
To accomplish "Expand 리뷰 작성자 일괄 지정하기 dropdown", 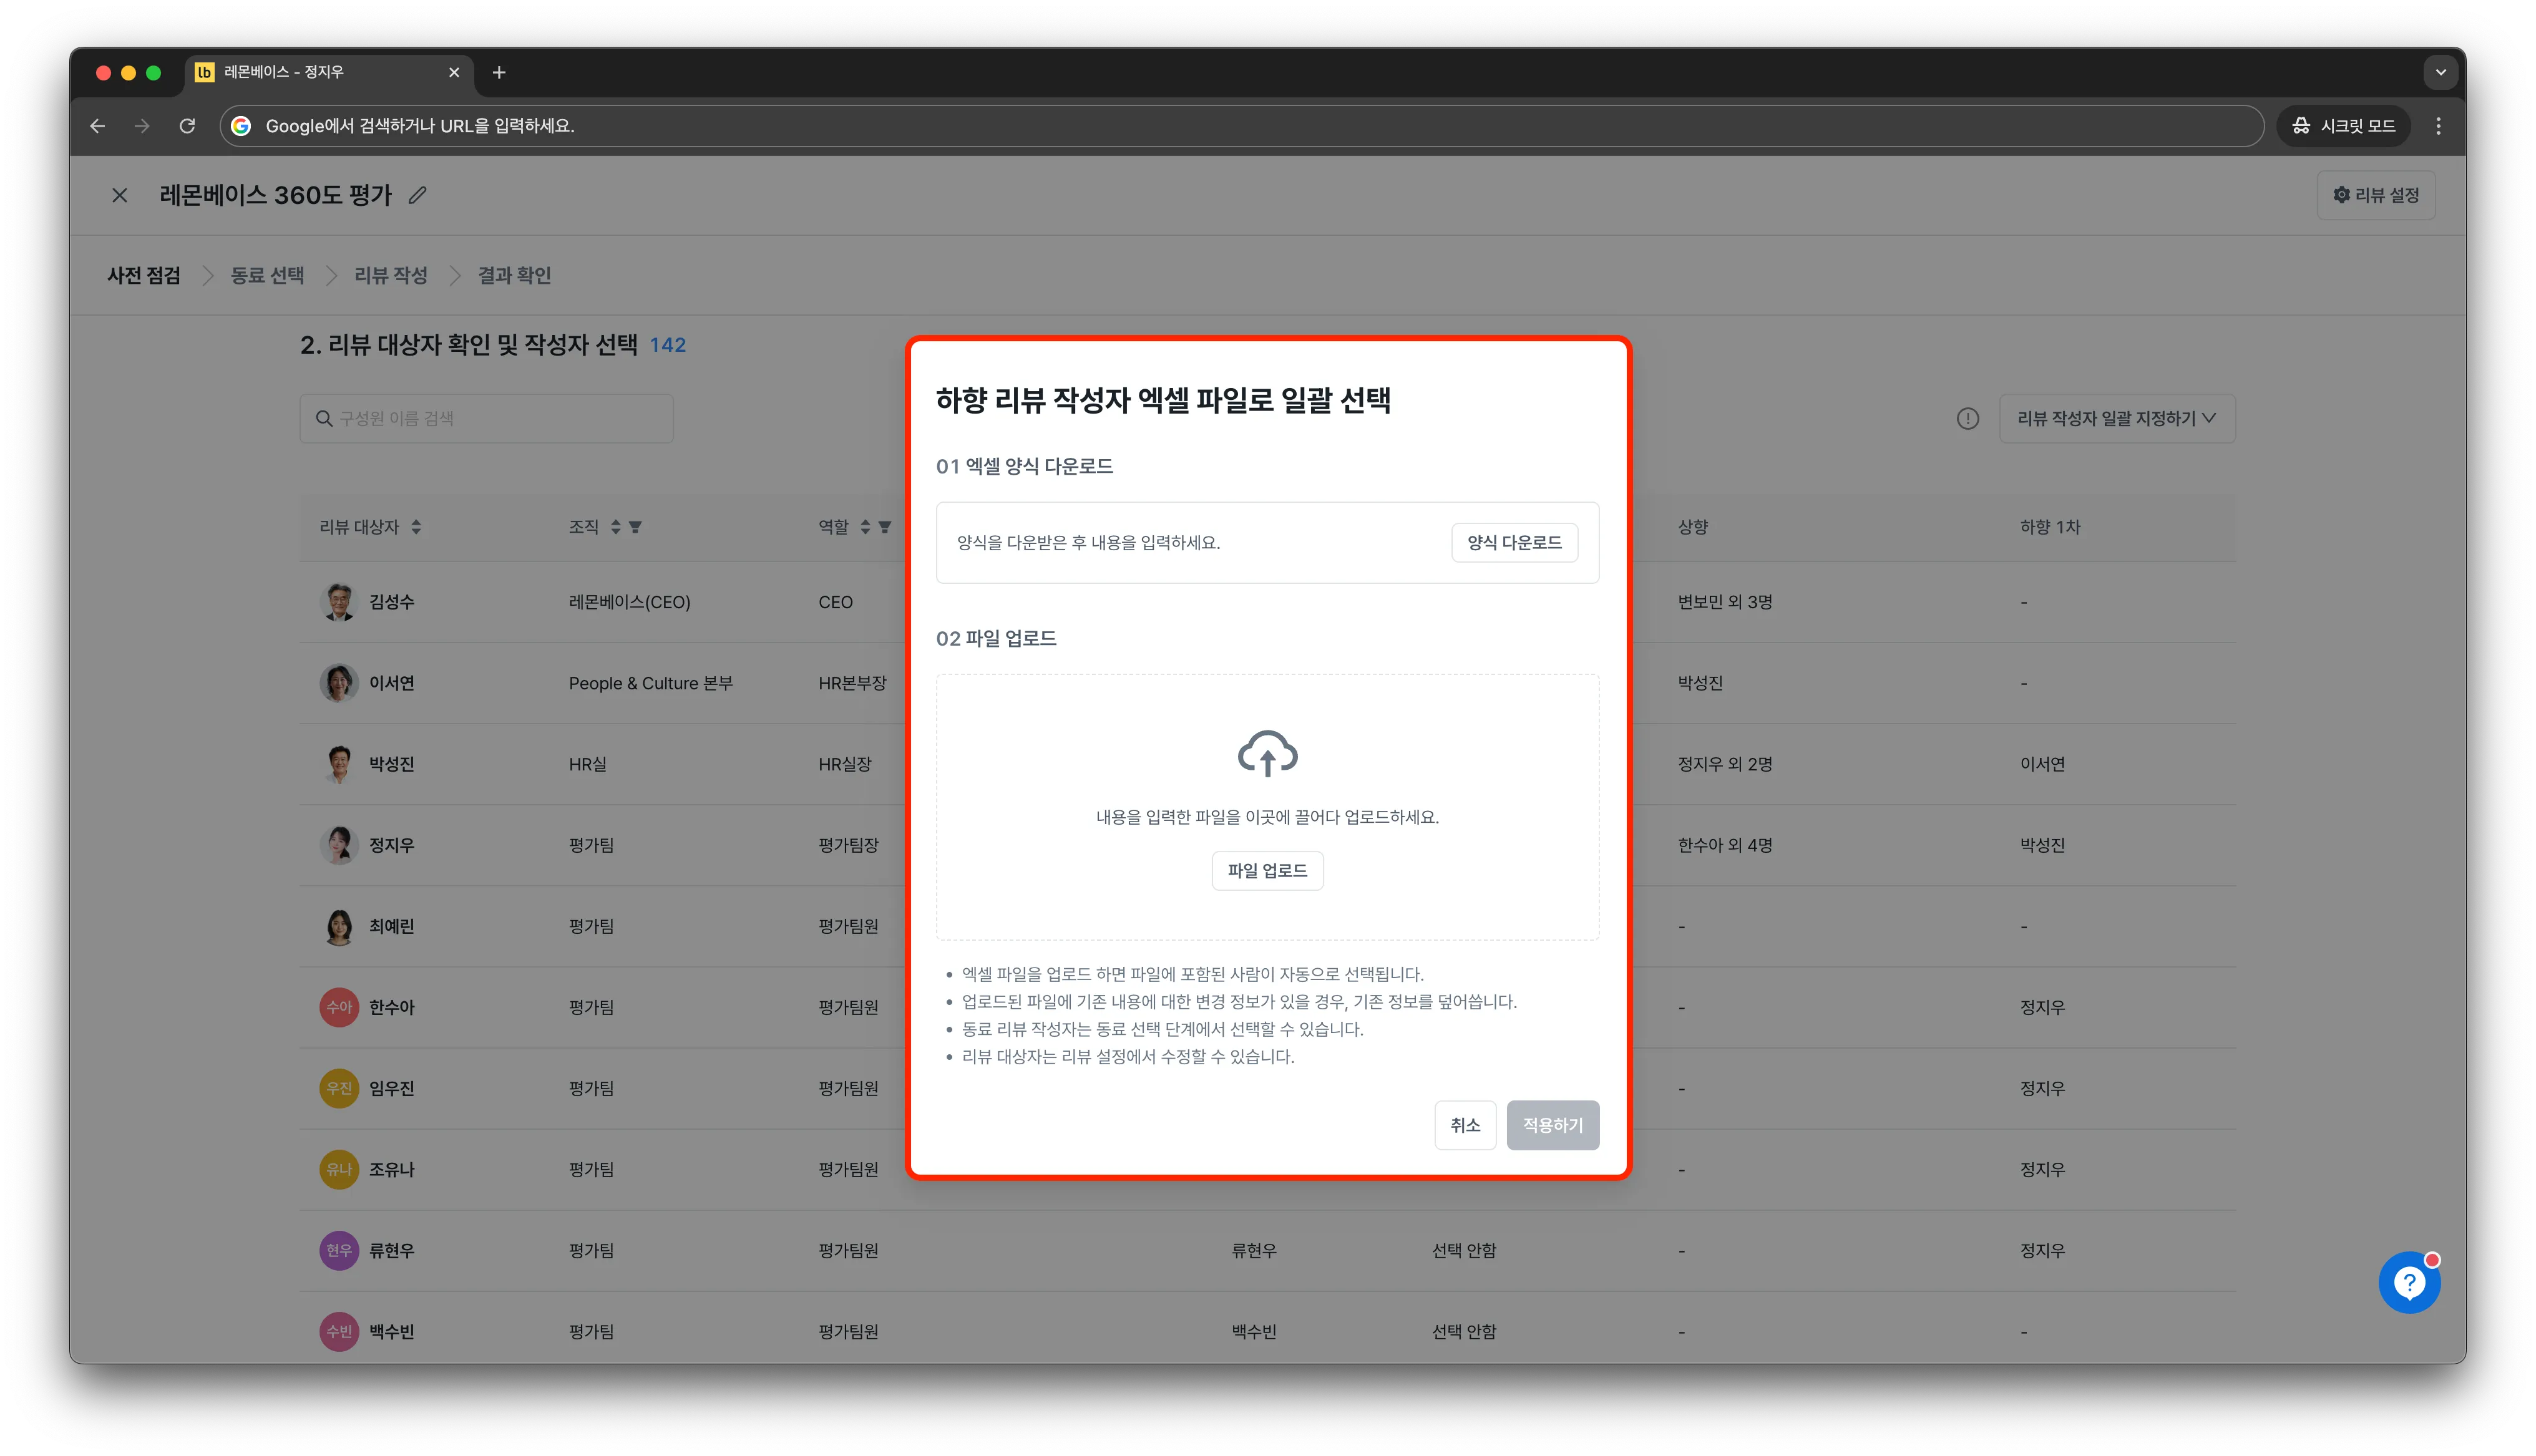I will click(2116, 419).
